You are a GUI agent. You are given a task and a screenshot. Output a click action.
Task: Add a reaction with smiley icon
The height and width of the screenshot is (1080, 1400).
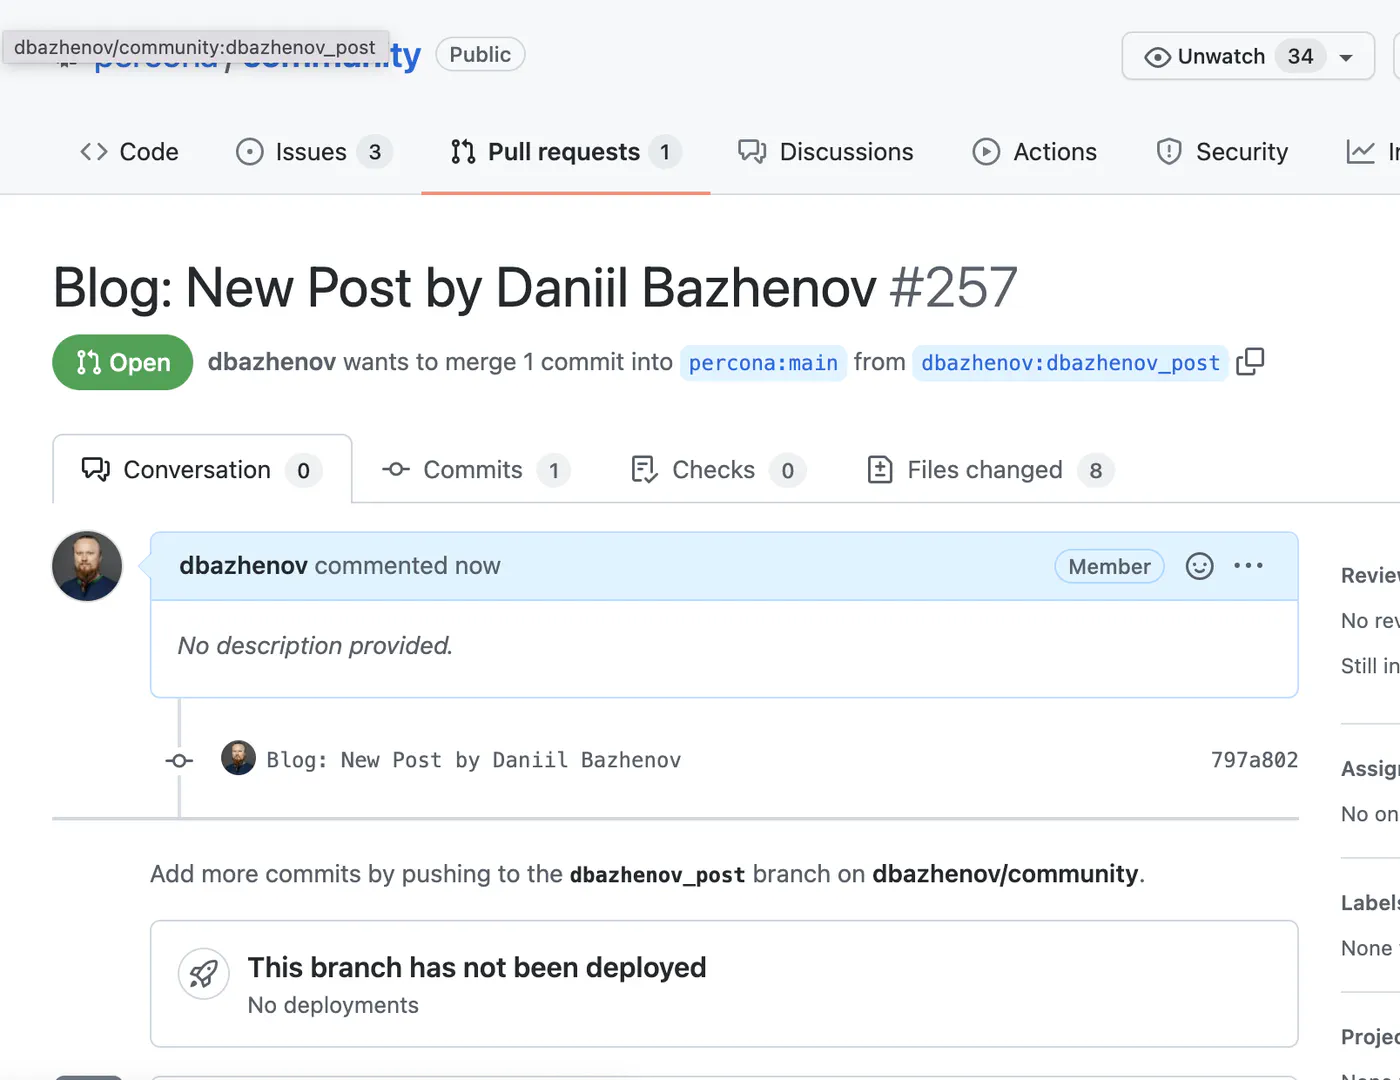pos(1199,567)
